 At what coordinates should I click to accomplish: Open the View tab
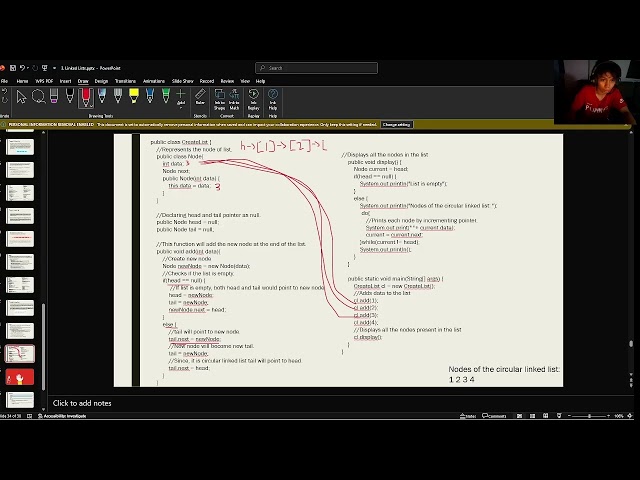[x=245, y=81]
